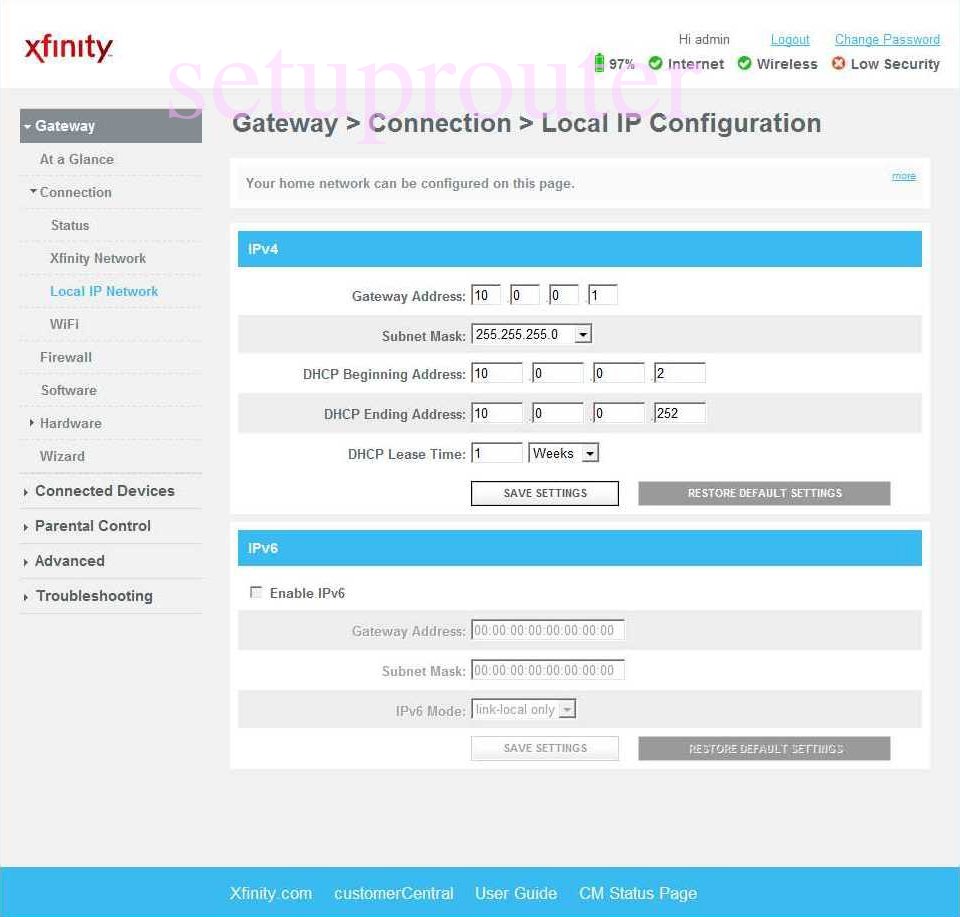Collapse the Connection section

point(77,192)
